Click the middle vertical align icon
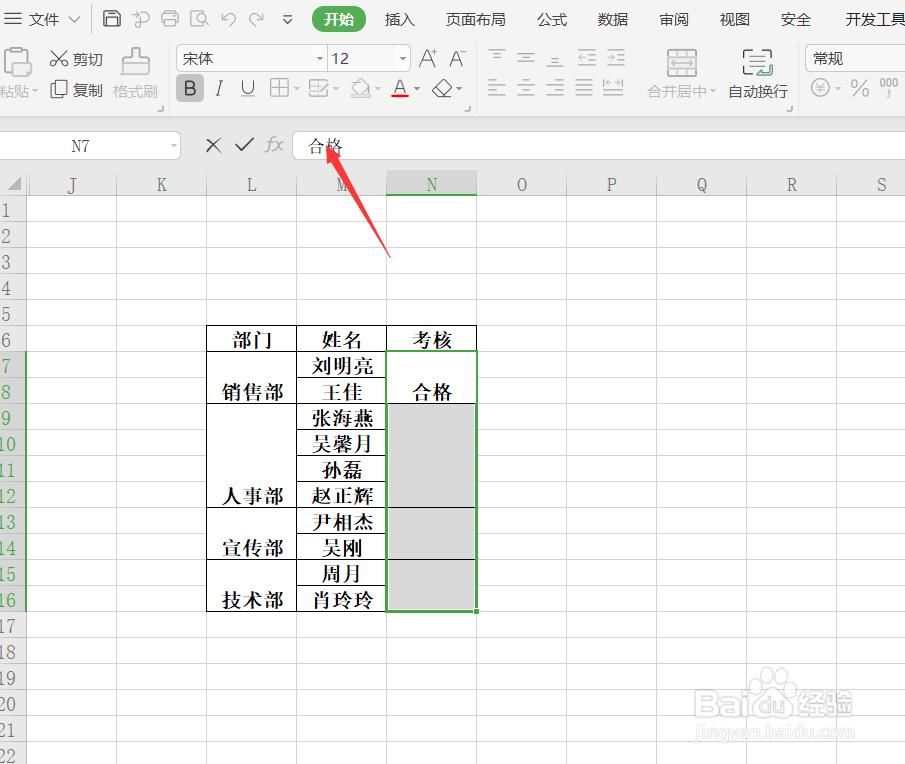The width and height of the screenshot is (905, 764). click(x=526, y=58)
